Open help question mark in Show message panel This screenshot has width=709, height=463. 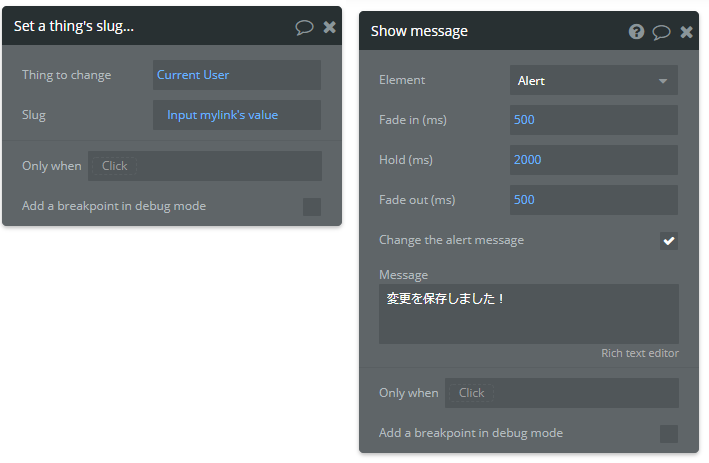point(636,32)
